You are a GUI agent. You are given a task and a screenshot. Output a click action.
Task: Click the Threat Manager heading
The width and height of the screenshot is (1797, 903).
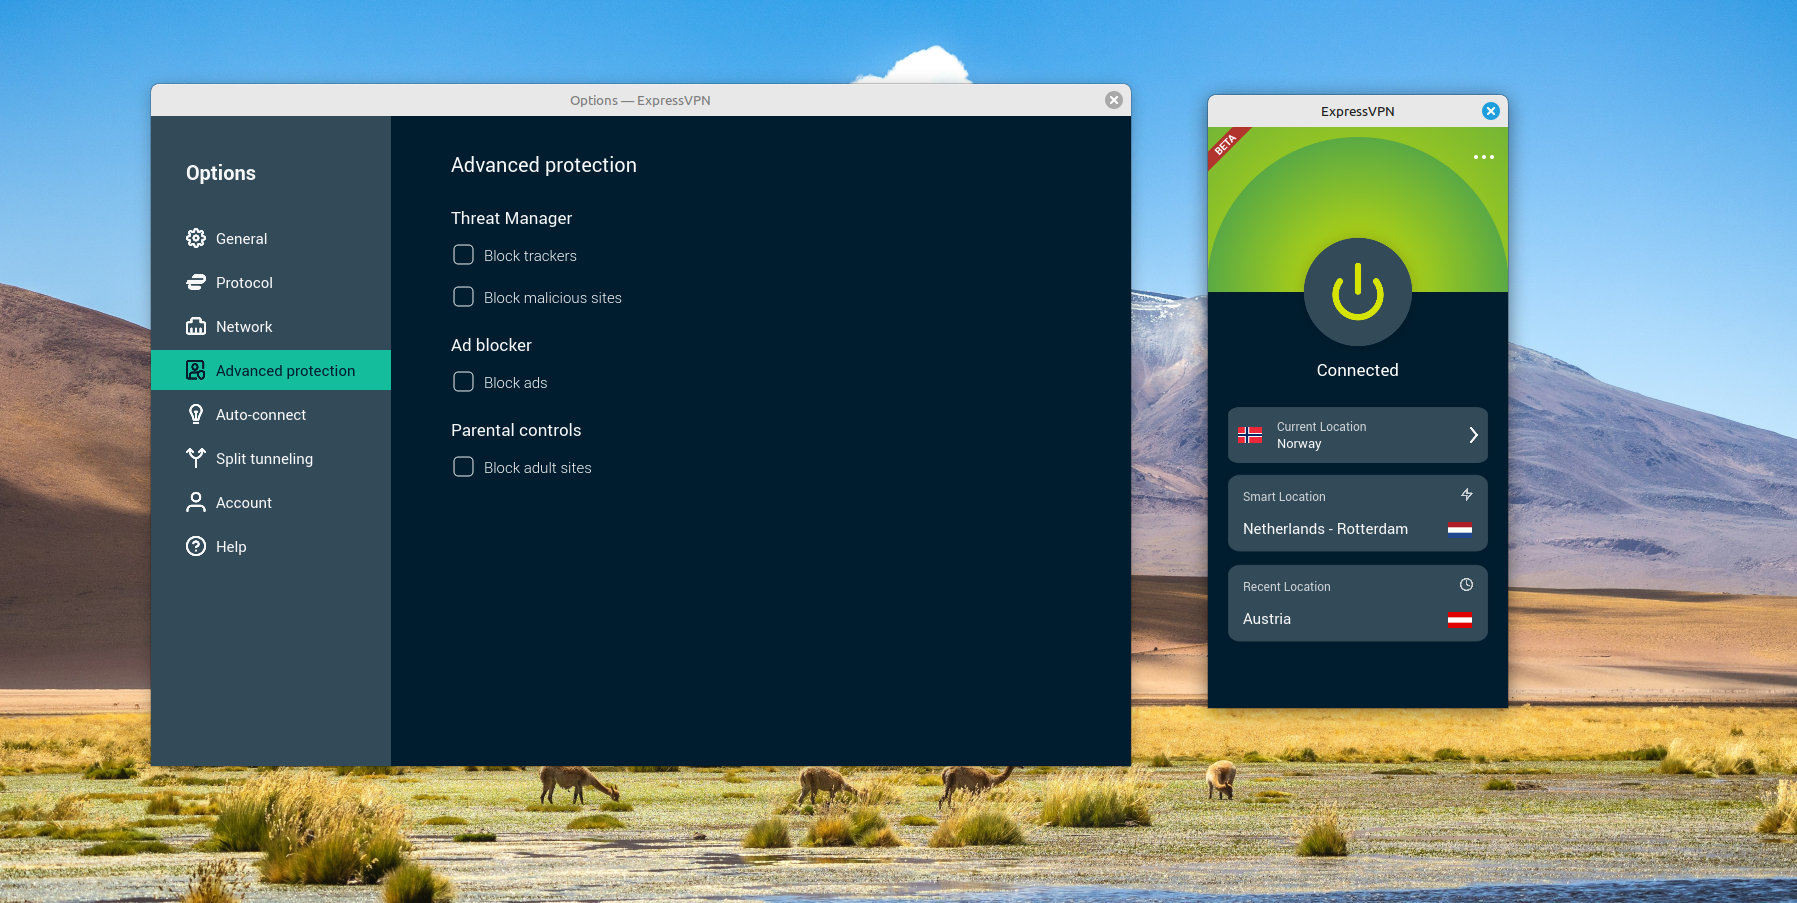511,218
